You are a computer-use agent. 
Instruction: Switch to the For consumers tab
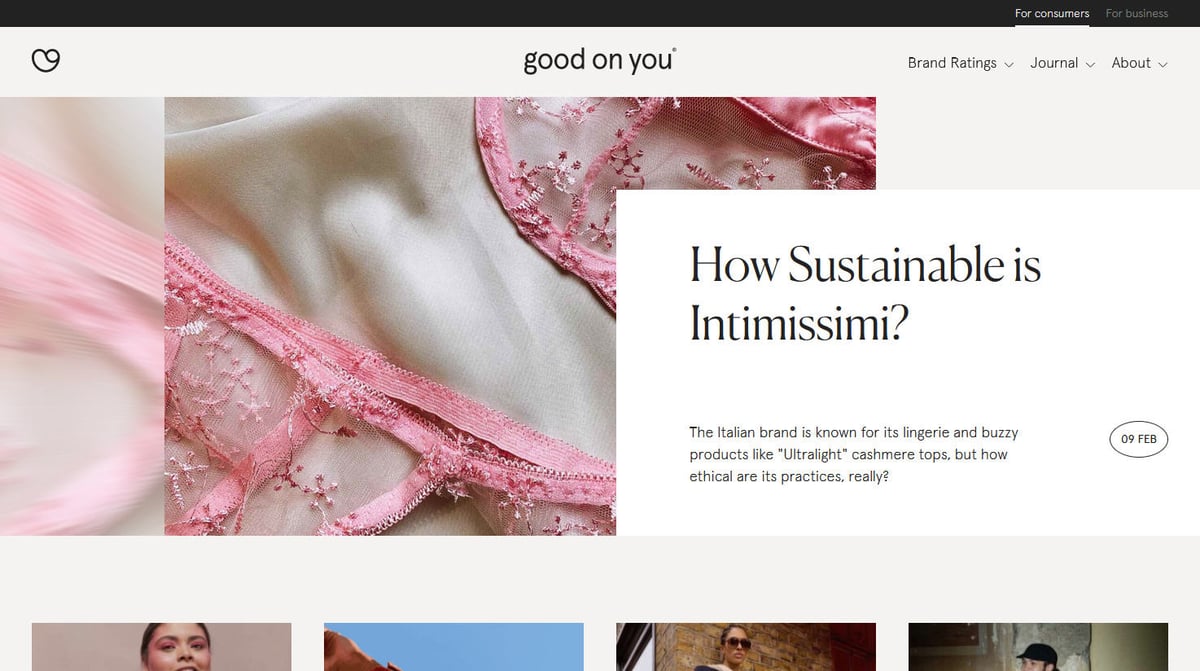click(1052, 13)
